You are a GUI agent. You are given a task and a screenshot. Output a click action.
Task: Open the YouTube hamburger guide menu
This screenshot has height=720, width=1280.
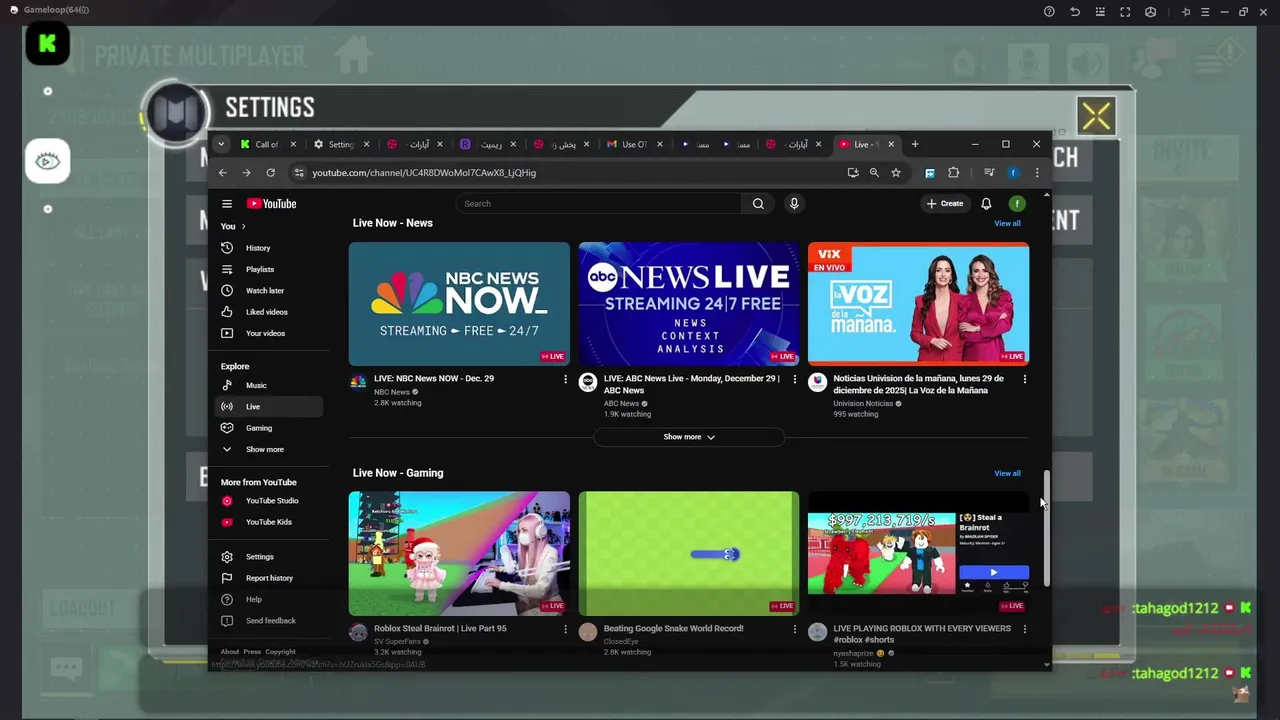coord(227,204)
